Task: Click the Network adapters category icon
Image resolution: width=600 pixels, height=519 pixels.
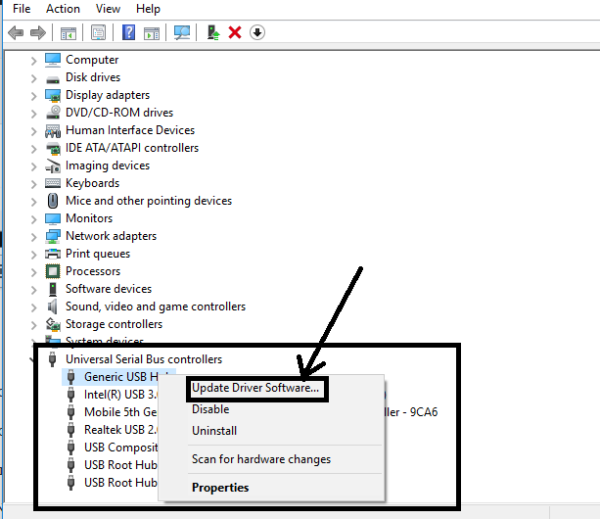Action: 53,237
